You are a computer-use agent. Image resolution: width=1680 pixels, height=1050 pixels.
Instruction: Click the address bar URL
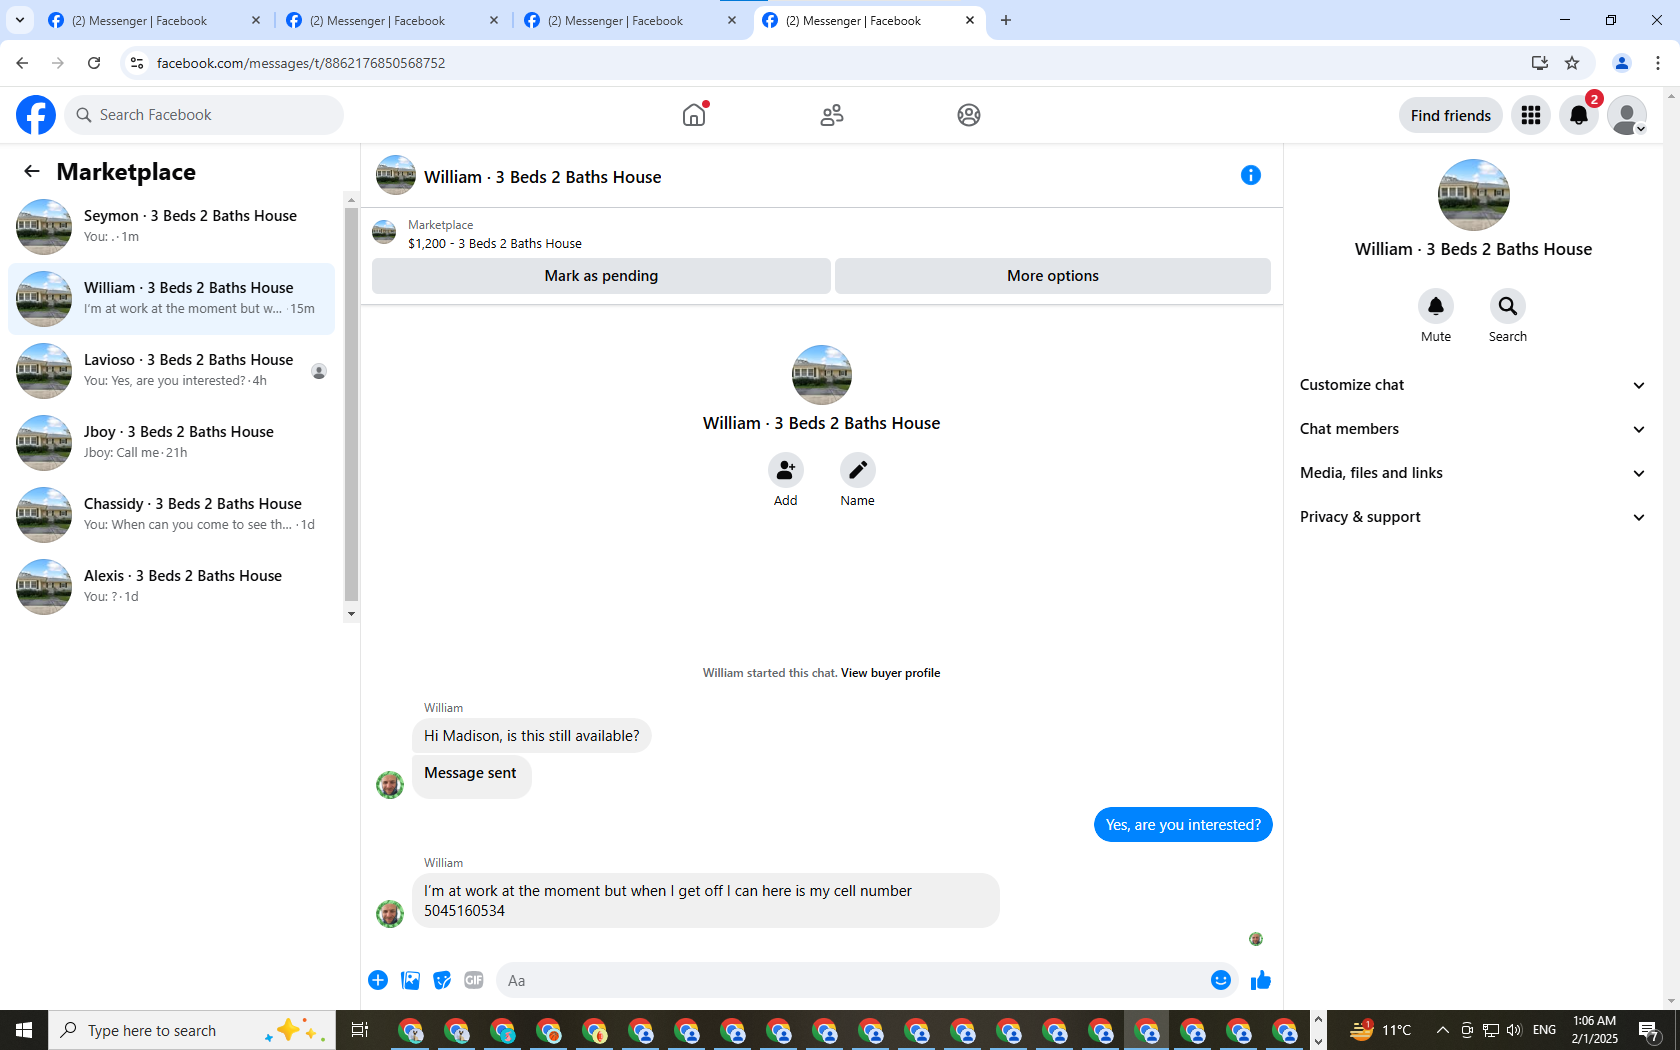click(x=301, y=63)
